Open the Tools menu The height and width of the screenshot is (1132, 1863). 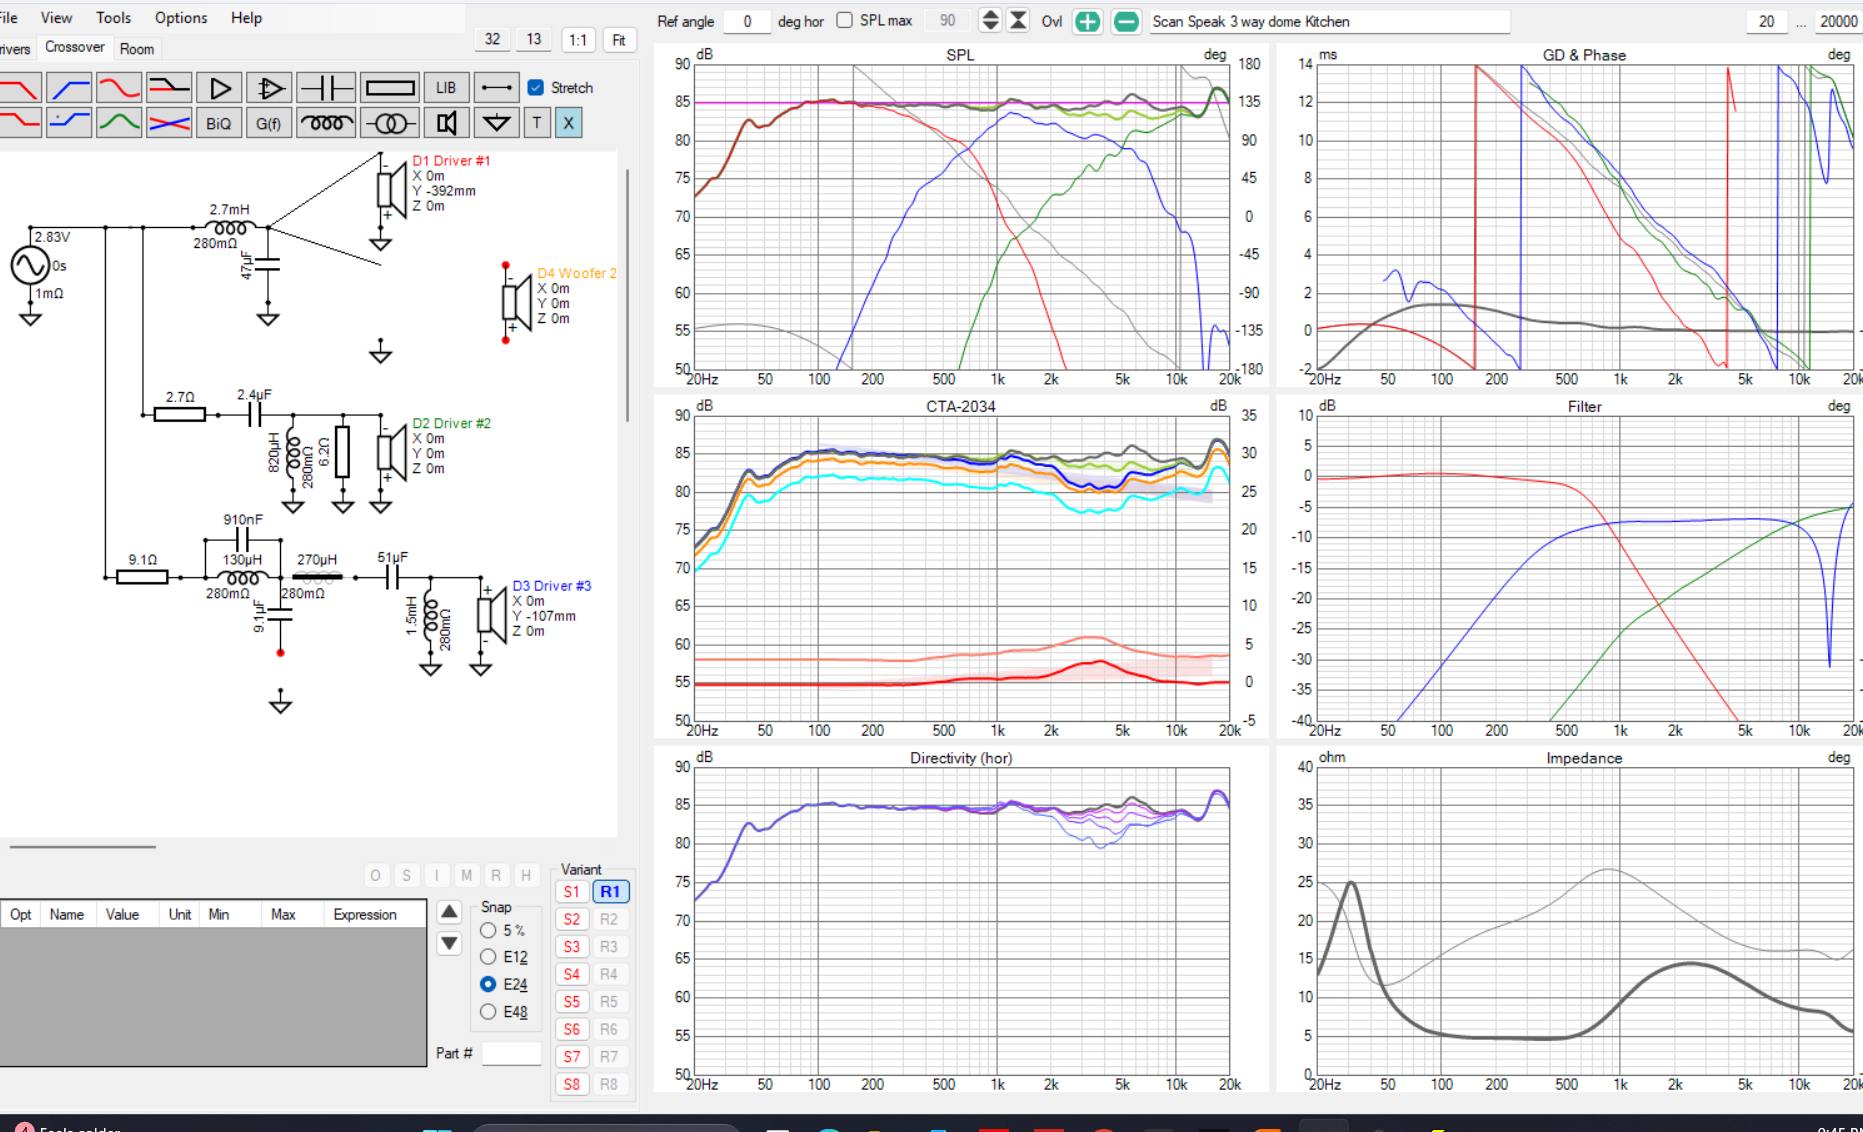point(113,18)
